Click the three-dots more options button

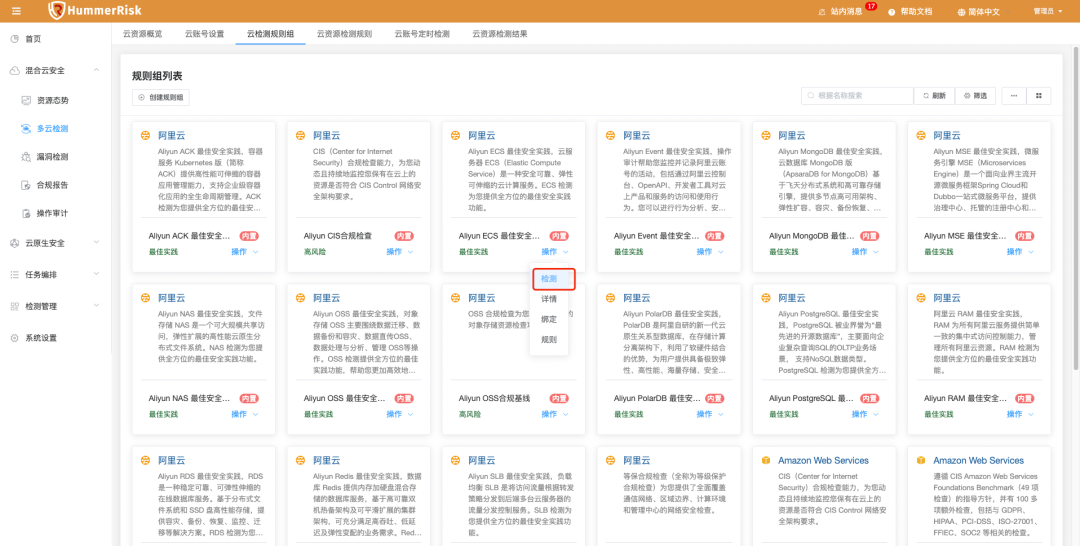coord(1014,96)
